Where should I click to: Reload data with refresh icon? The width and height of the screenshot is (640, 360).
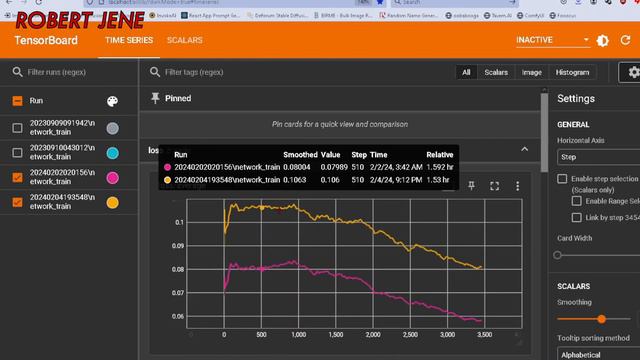625,40
